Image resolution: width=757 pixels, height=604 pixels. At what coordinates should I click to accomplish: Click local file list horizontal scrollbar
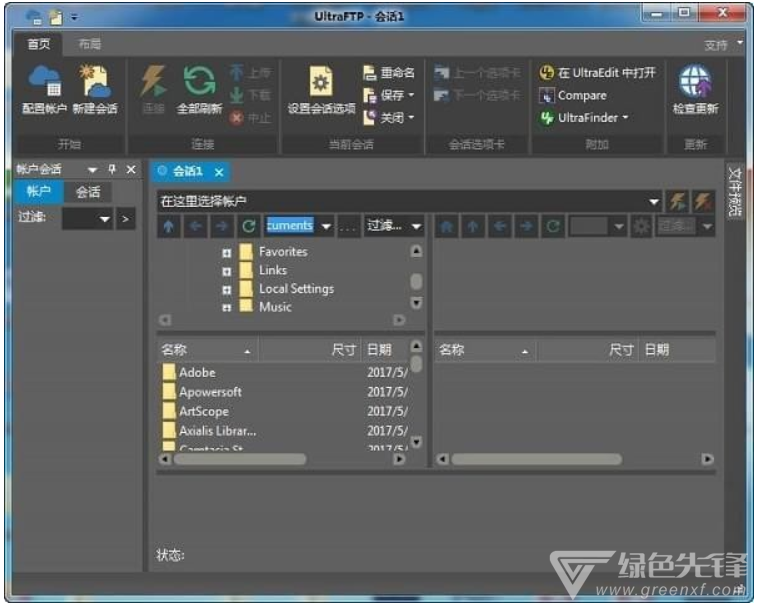click(240, 459)
